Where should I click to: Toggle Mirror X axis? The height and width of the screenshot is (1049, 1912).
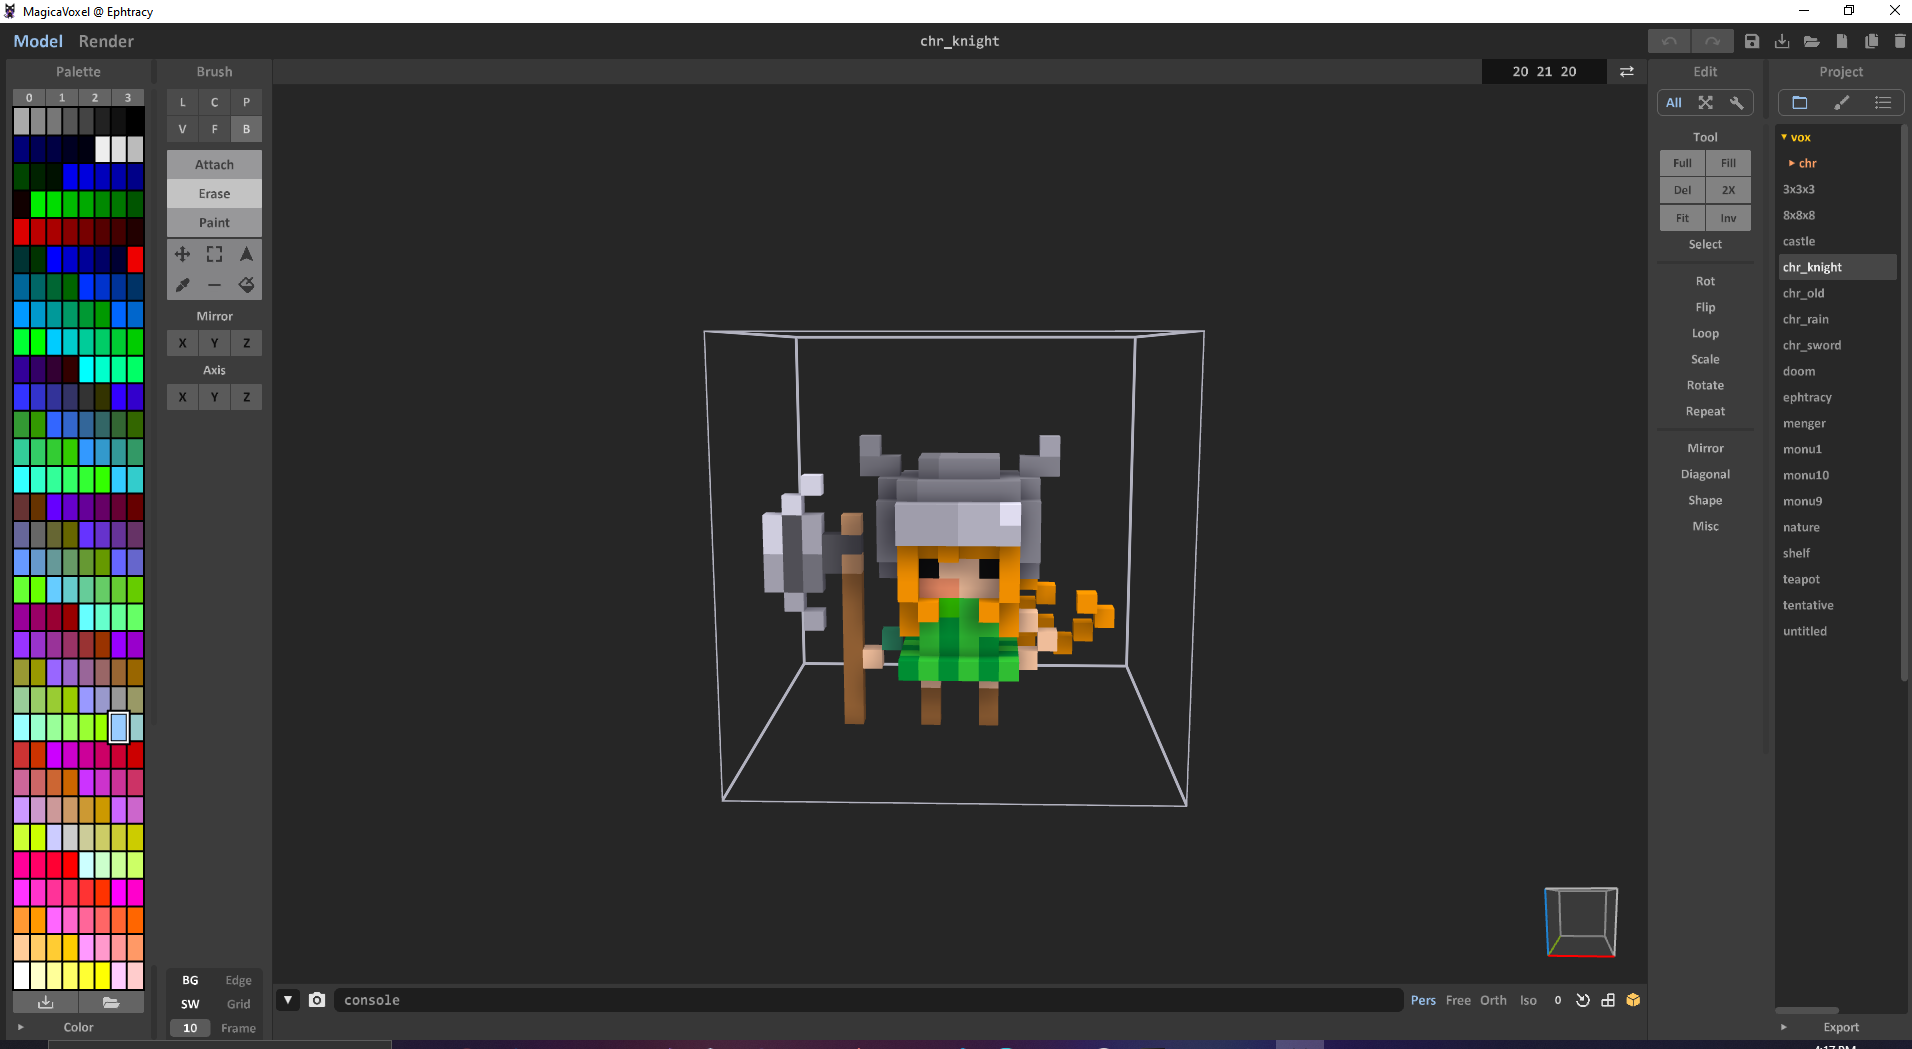pos(182,343)
